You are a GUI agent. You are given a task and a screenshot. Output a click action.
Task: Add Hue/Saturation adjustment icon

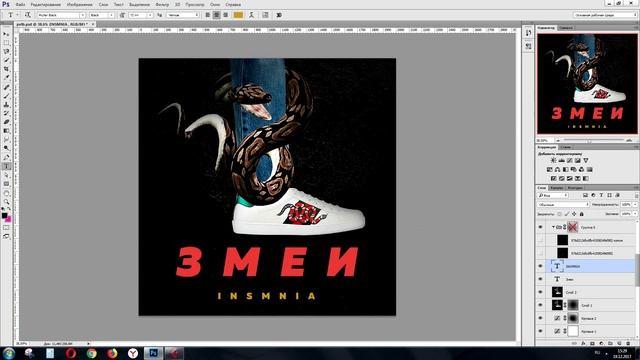[549, 169]
